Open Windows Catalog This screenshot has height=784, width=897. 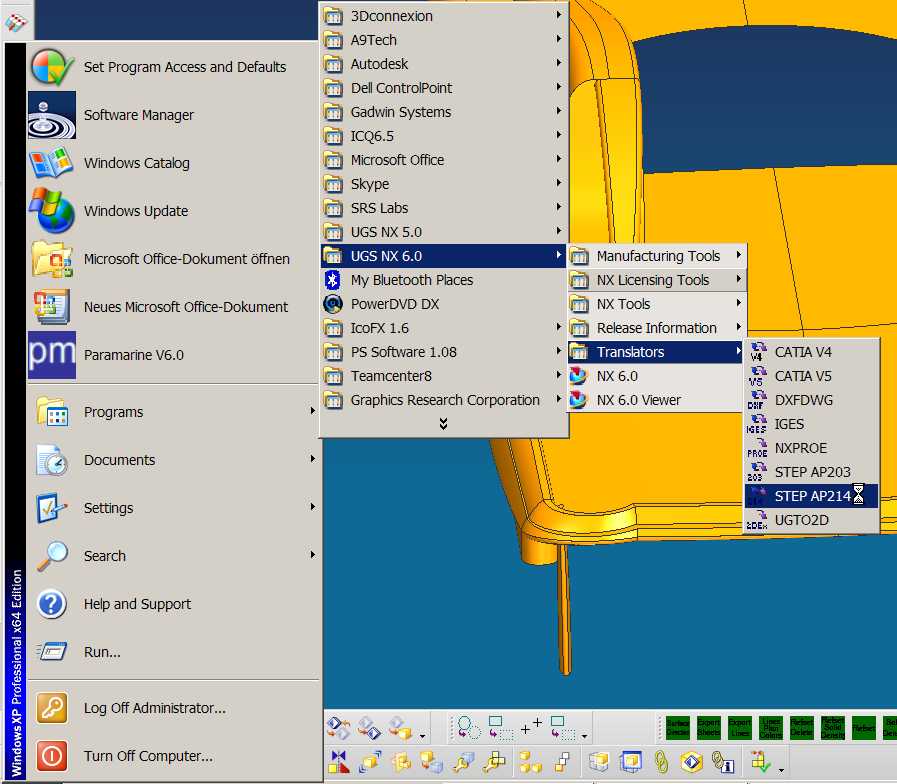(x=173, y=163)
